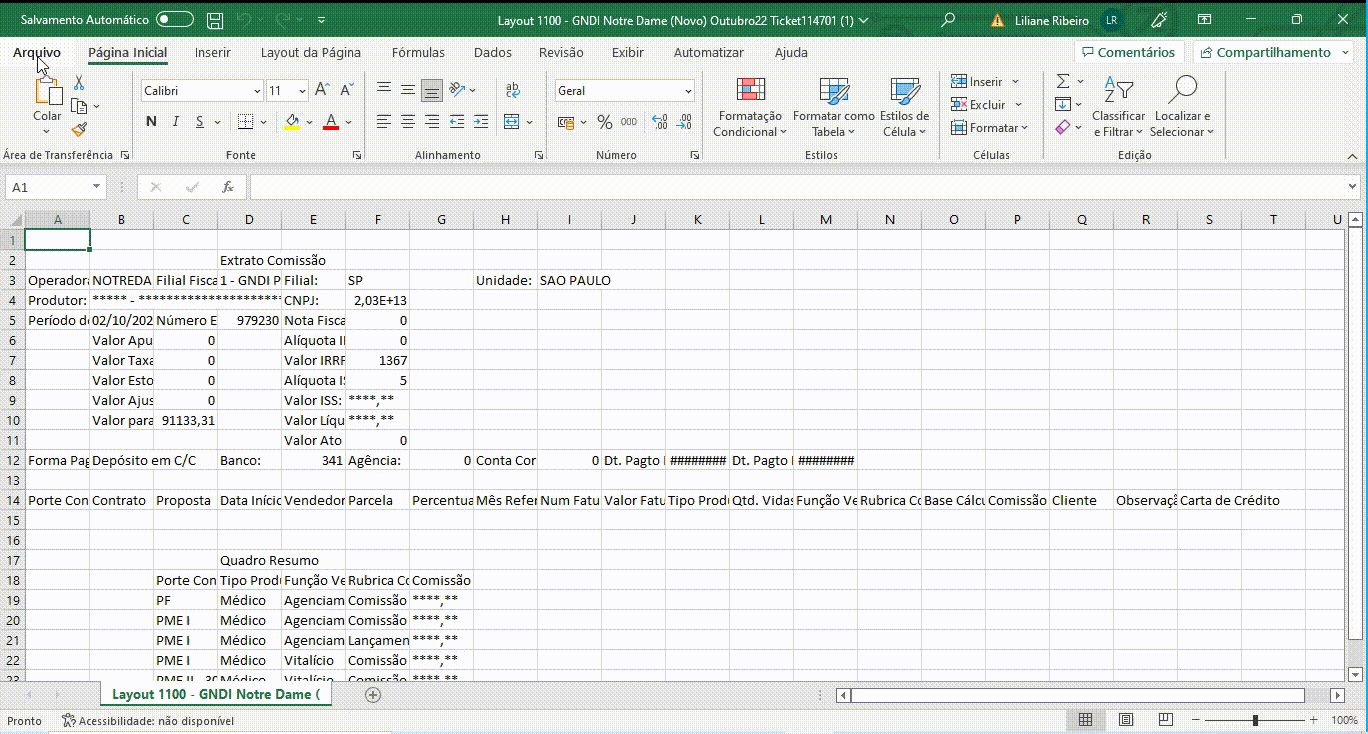Screen dimensions: 1368x734
Task: Open Estilos de Célula
Action: (904, 108)
